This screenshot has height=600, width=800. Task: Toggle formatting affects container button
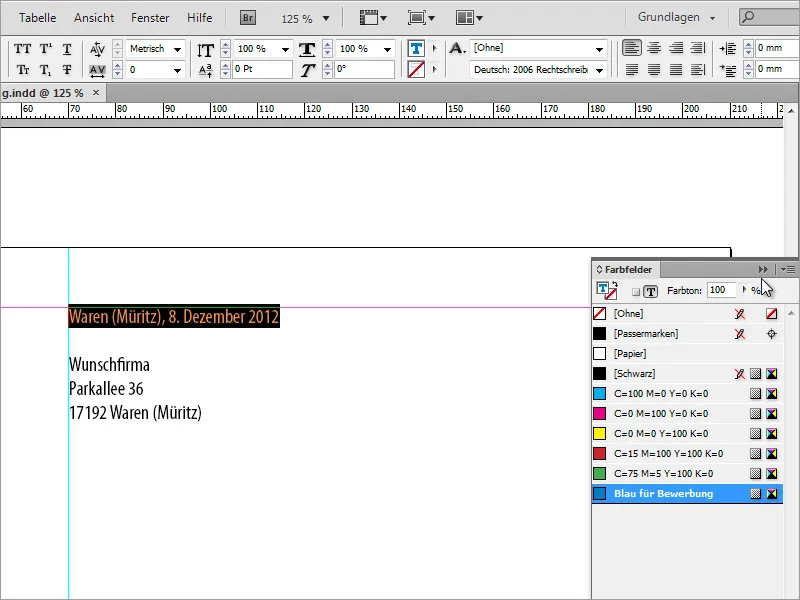point(636,292)
